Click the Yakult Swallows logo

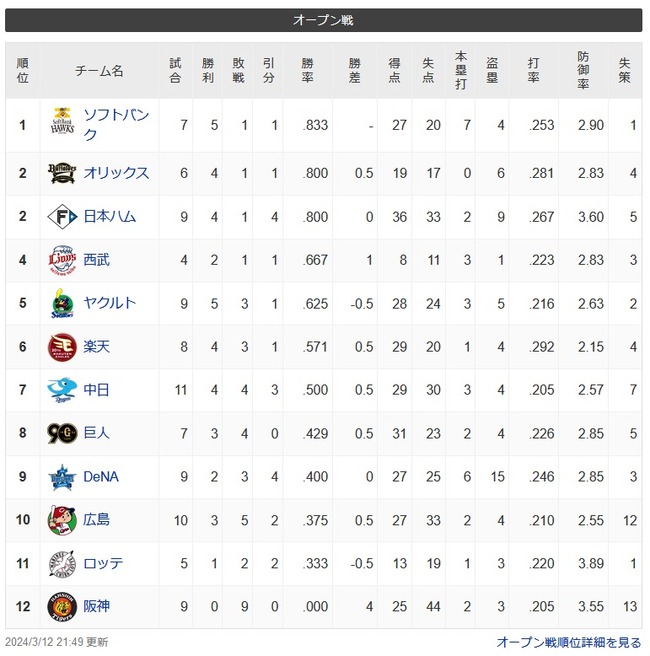[x=62, y=303]
